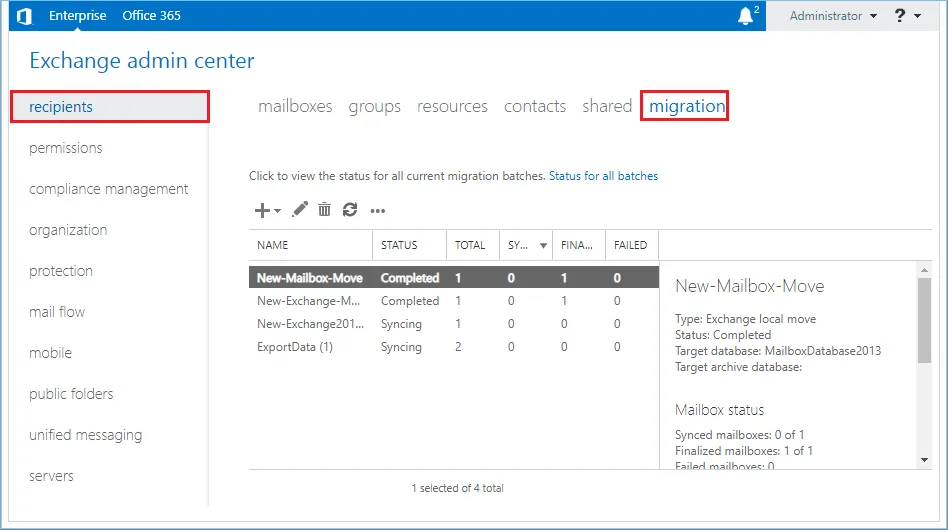Open Status for all batches link
948x530 pixels.
click(x=603, y=176)
